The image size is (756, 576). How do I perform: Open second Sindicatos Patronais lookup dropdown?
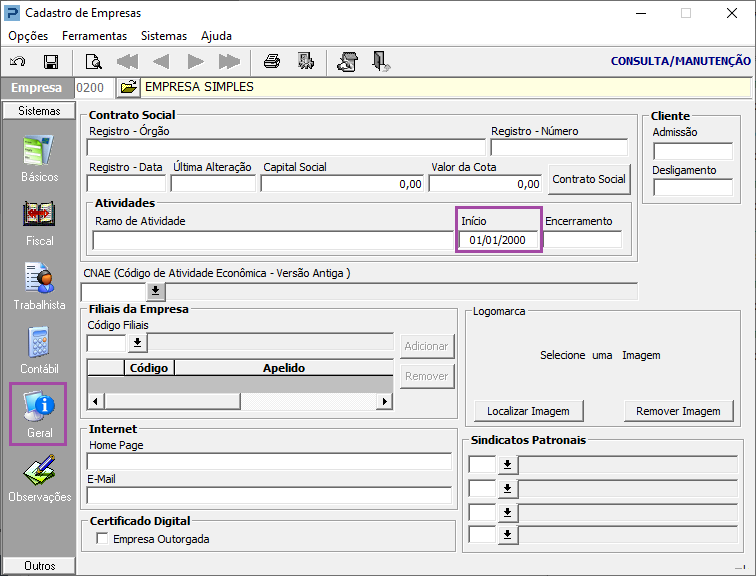click(x=507, y=488)
